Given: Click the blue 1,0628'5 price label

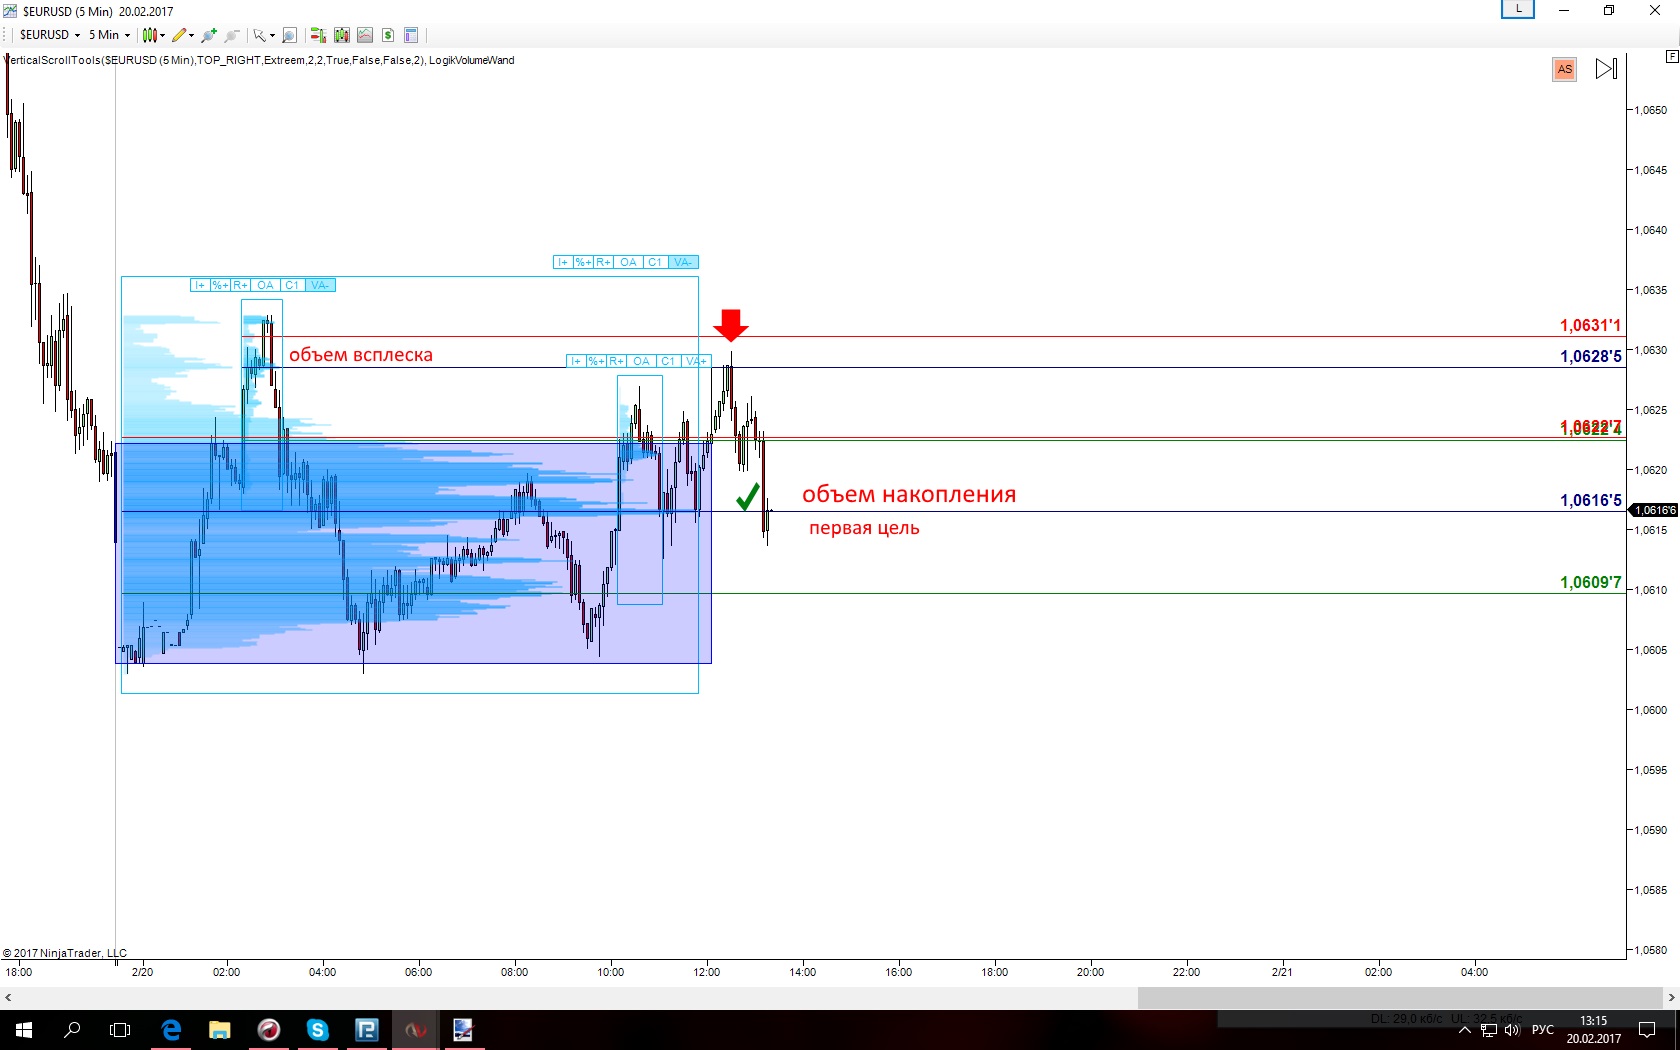Looking at the screenshot, I should click(x=1591, y=356).
